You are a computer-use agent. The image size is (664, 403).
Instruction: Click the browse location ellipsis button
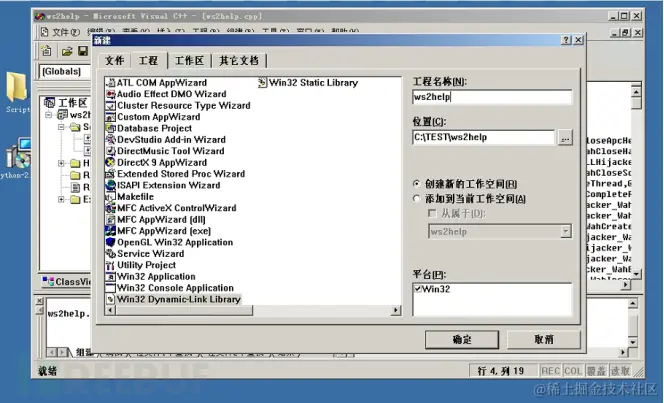pyautogui.click(x=565, y=138)
